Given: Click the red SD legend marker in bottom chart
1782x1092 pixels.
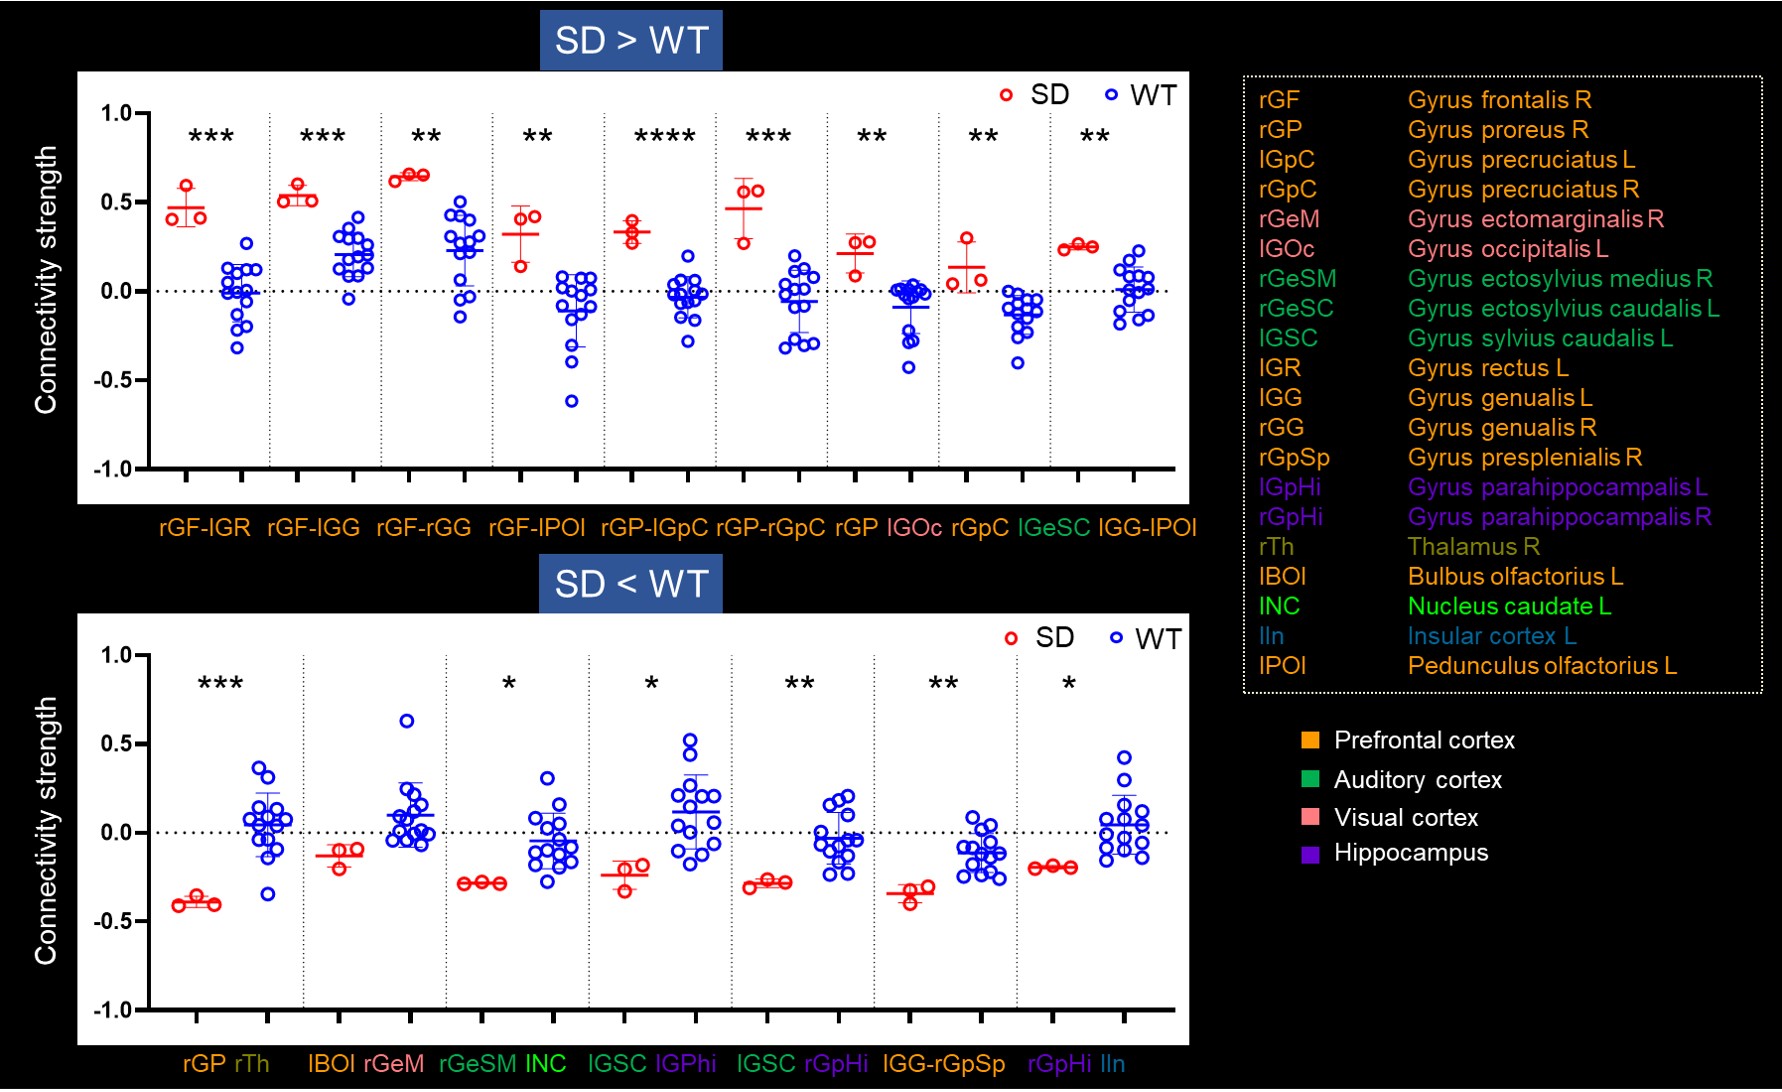Looking at the screenshot, I should point(1011,638).
